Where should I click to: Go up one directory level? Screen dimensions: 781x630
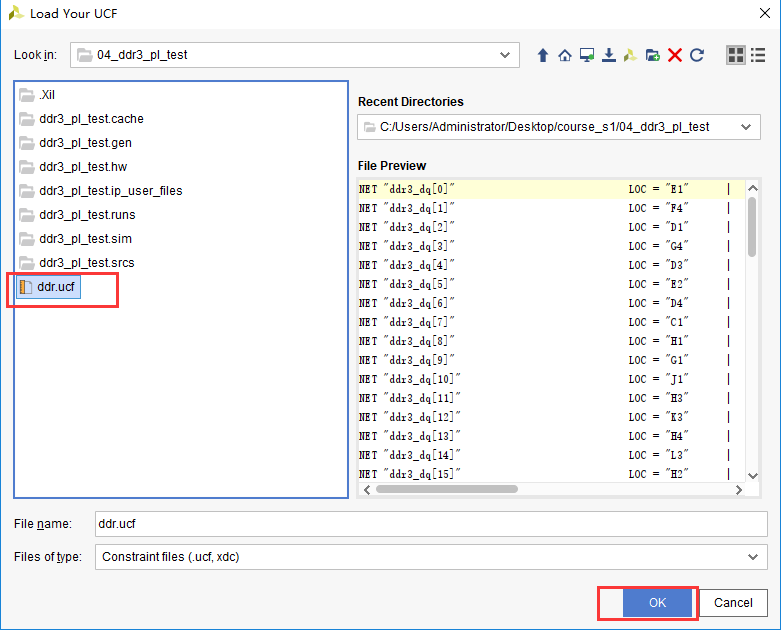click(x=543, y=55)
